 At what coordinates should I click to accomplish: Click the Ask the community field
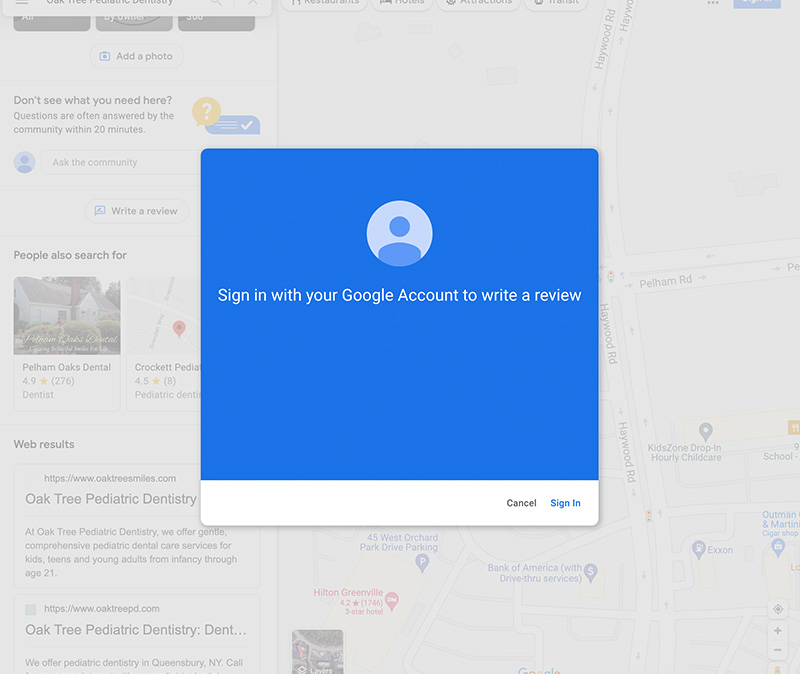click(x=121, y=162)
